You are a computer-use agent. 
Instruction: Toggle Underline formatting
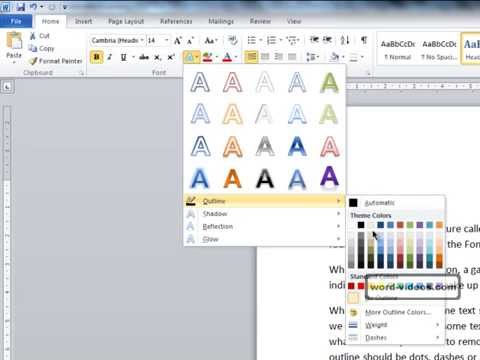[123, 57]
